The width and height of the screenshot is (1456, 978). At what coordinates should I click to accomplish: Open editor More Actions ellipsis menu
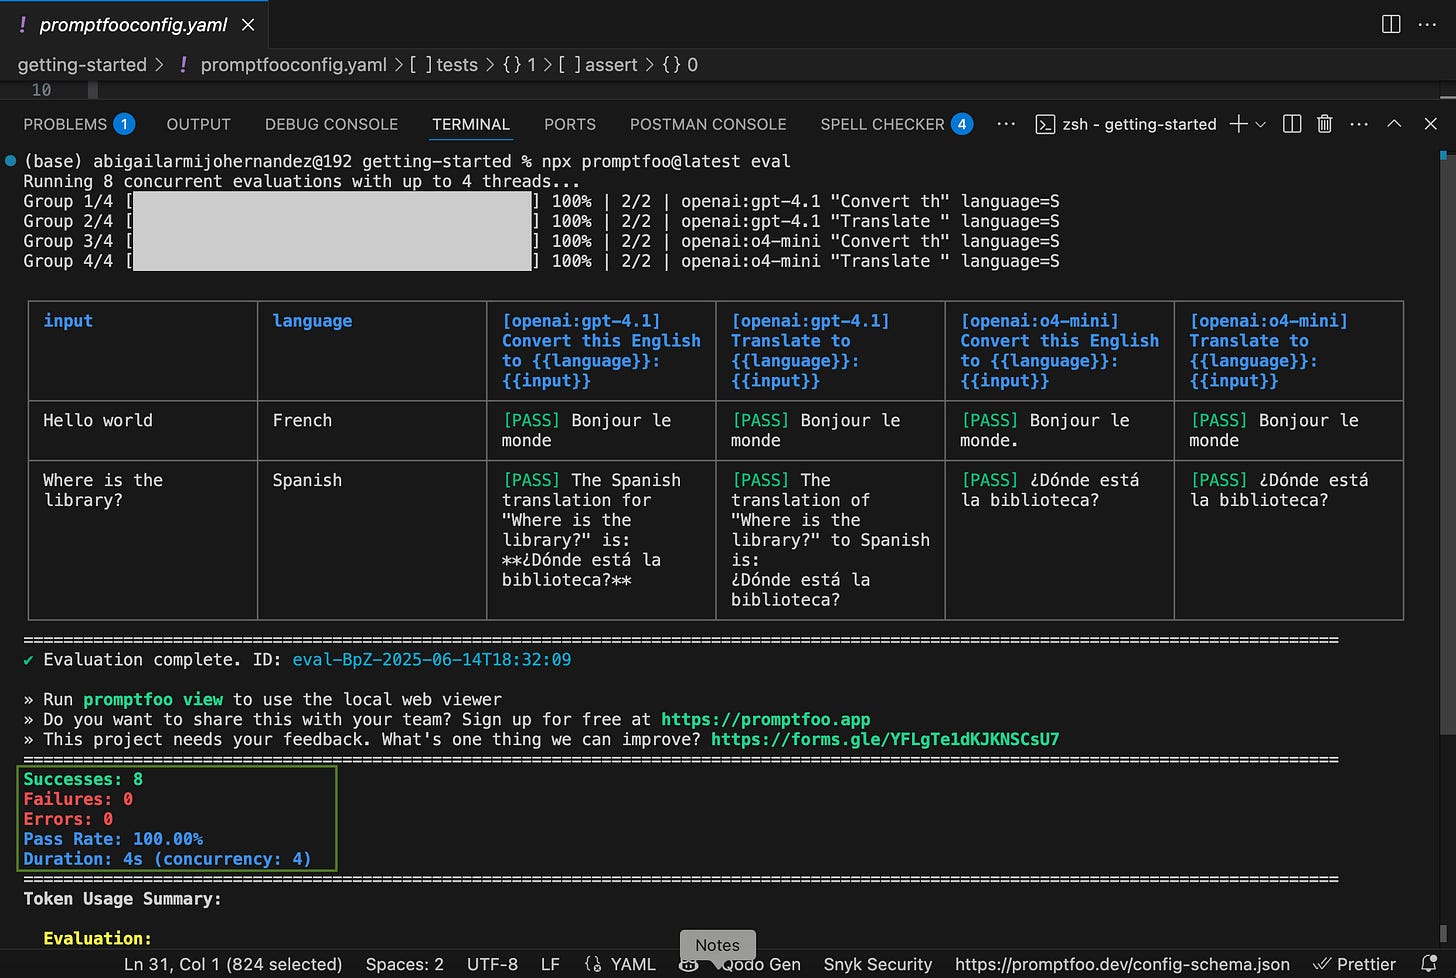click(x=1427, y=24)
